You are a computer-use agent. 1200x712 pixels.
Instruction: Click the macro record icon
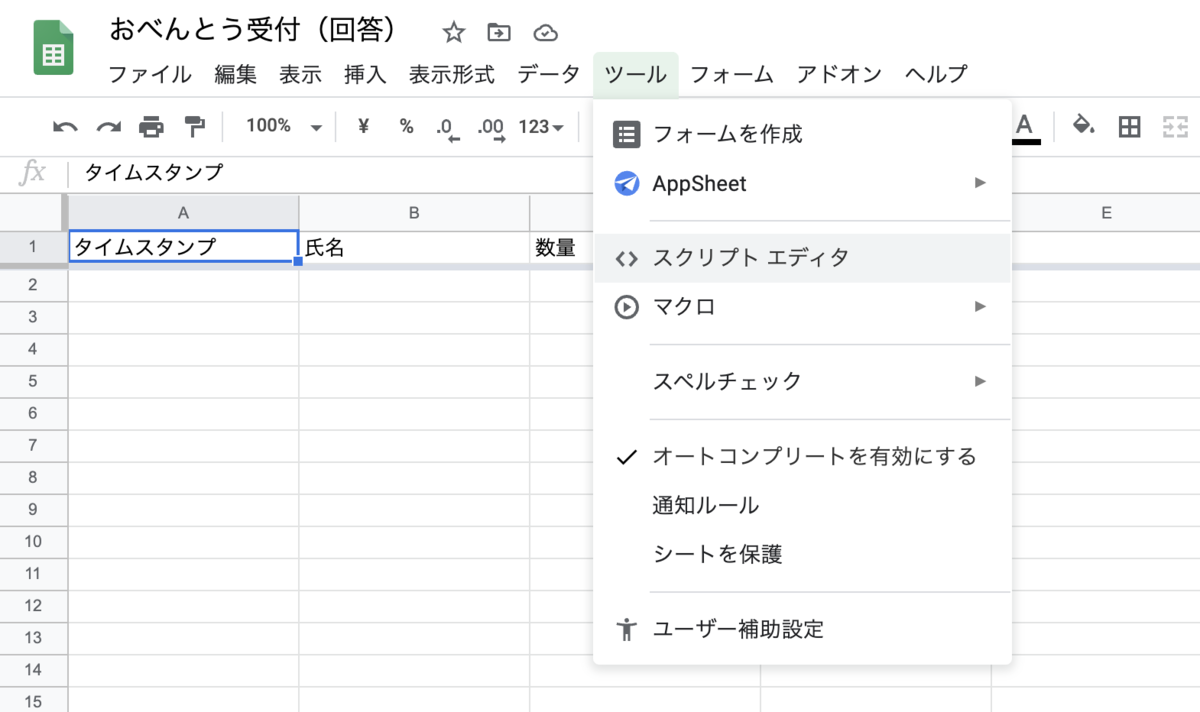point(626,307)
